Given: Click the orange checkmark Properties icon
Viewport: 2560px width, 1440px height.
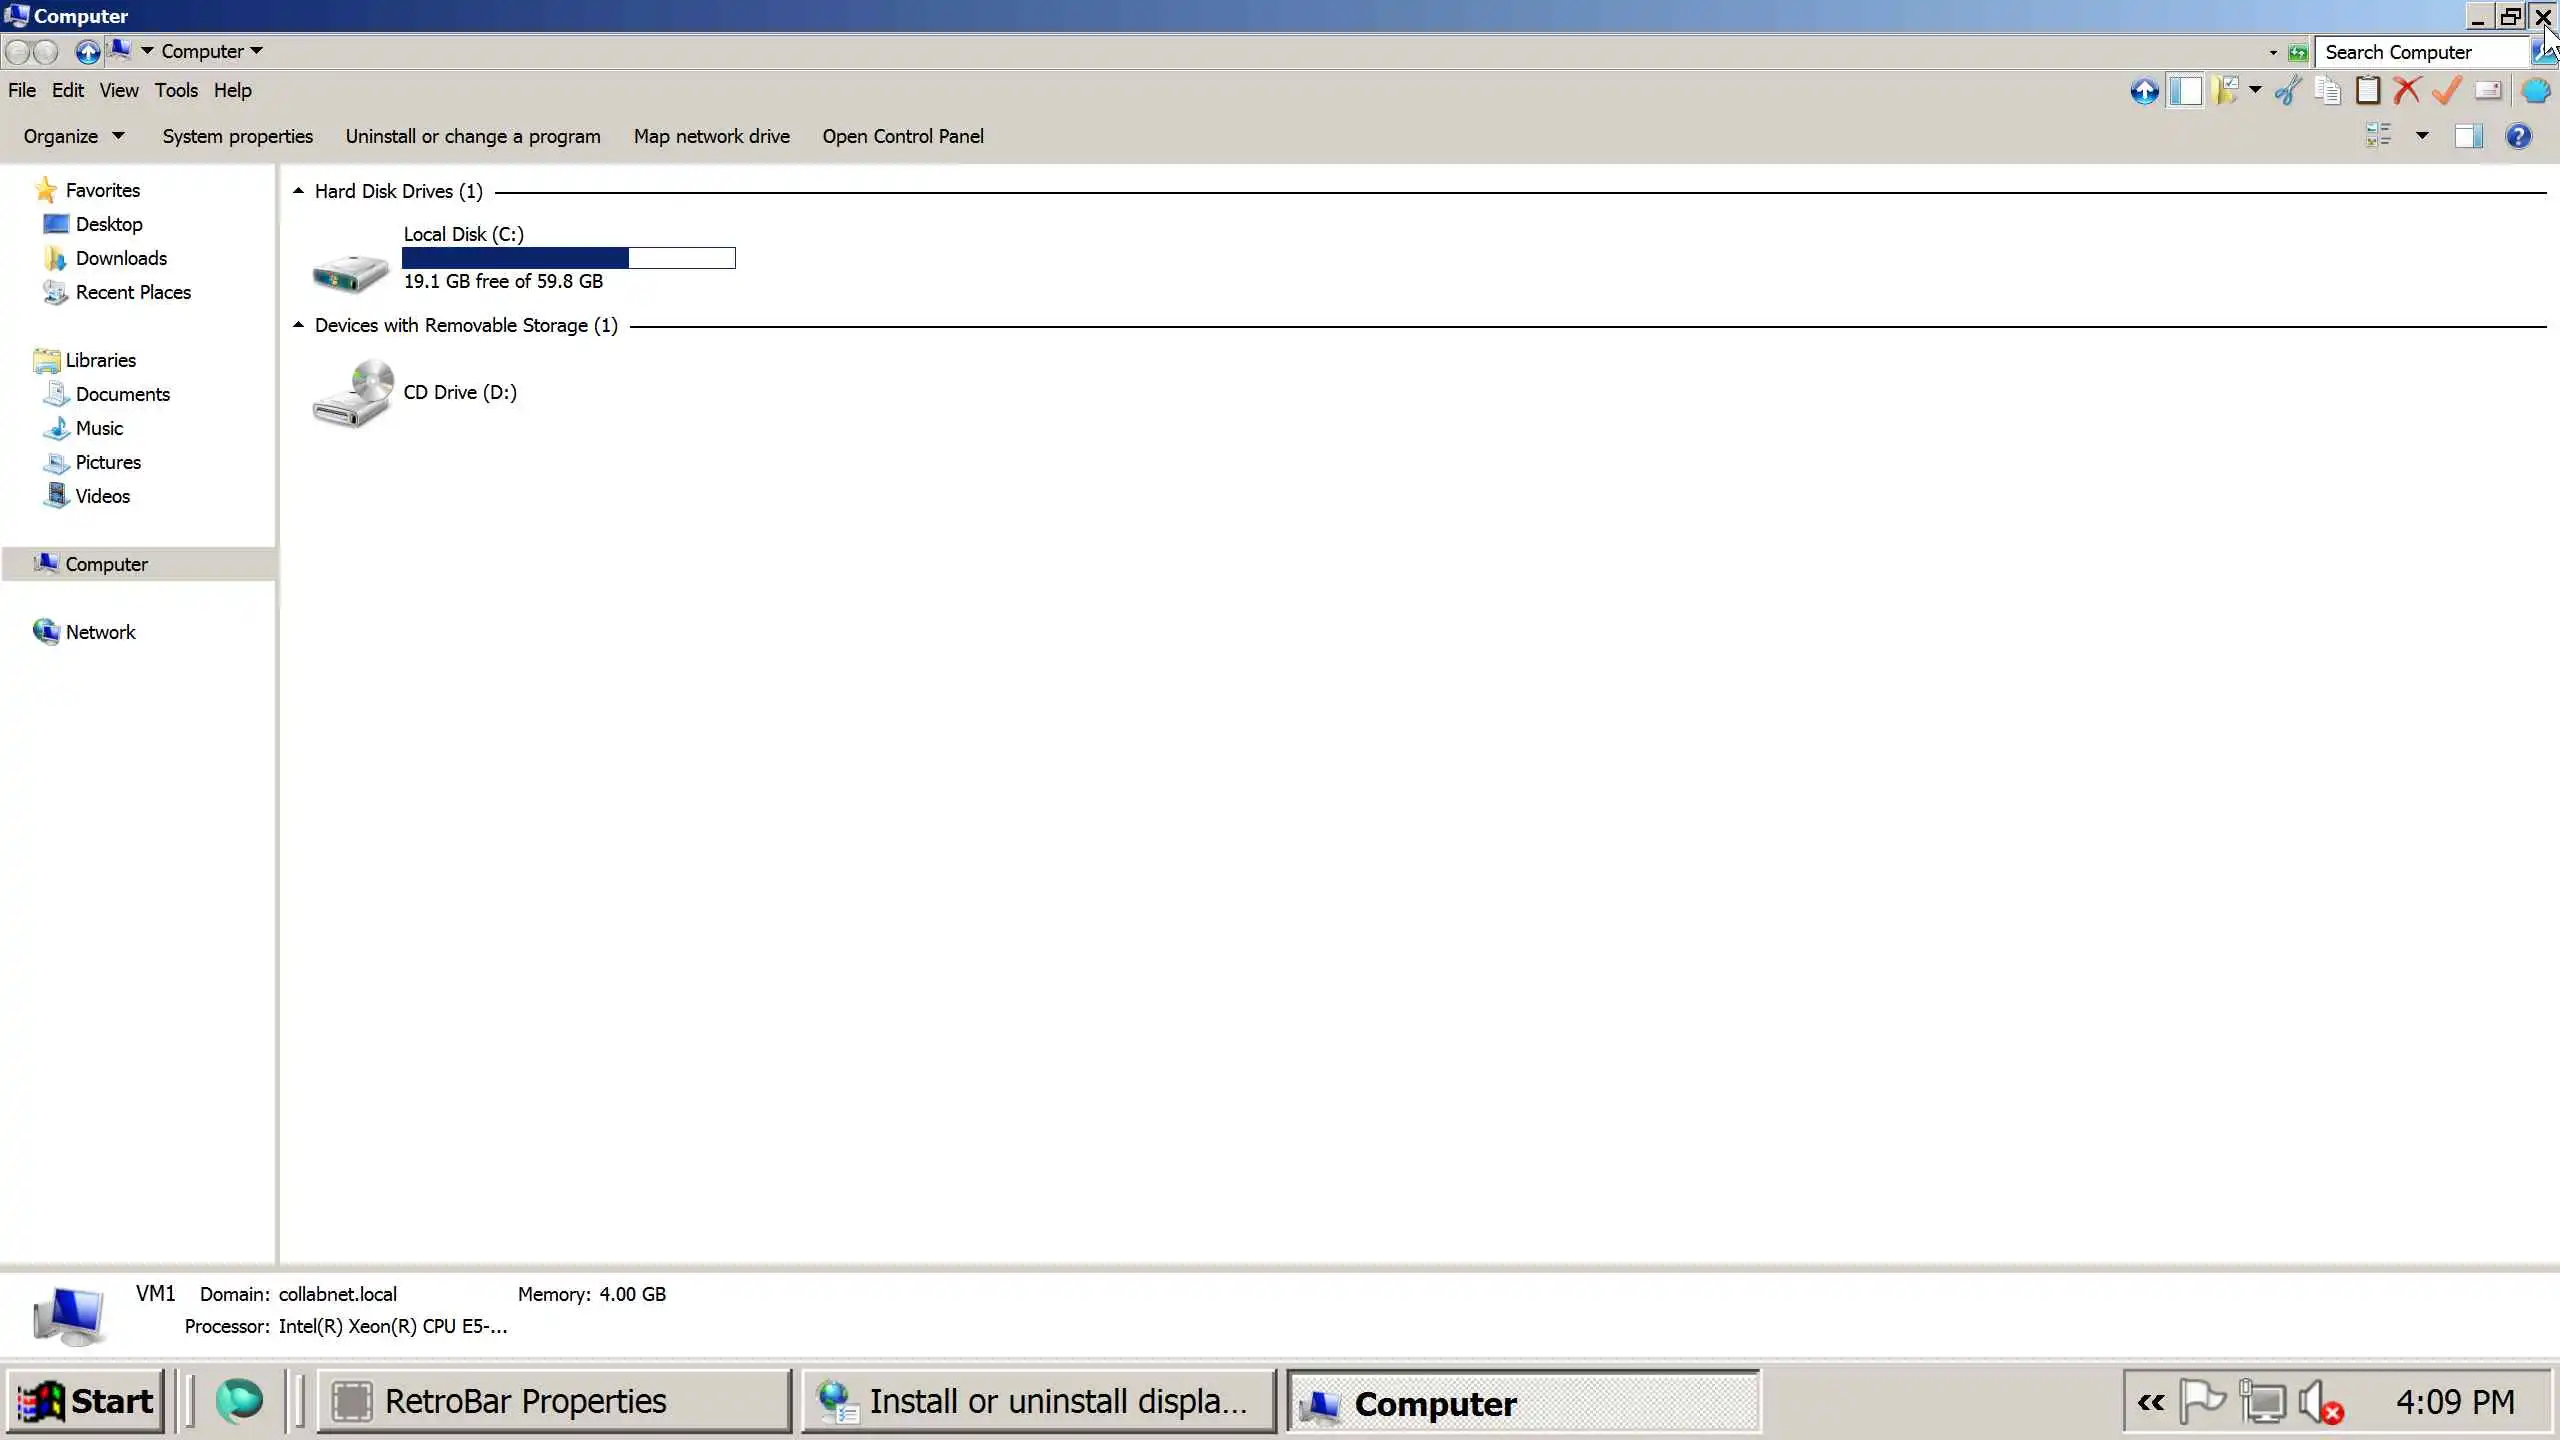Looking at the screenshot, I should pyautogui.click(x=2447, y=91).
